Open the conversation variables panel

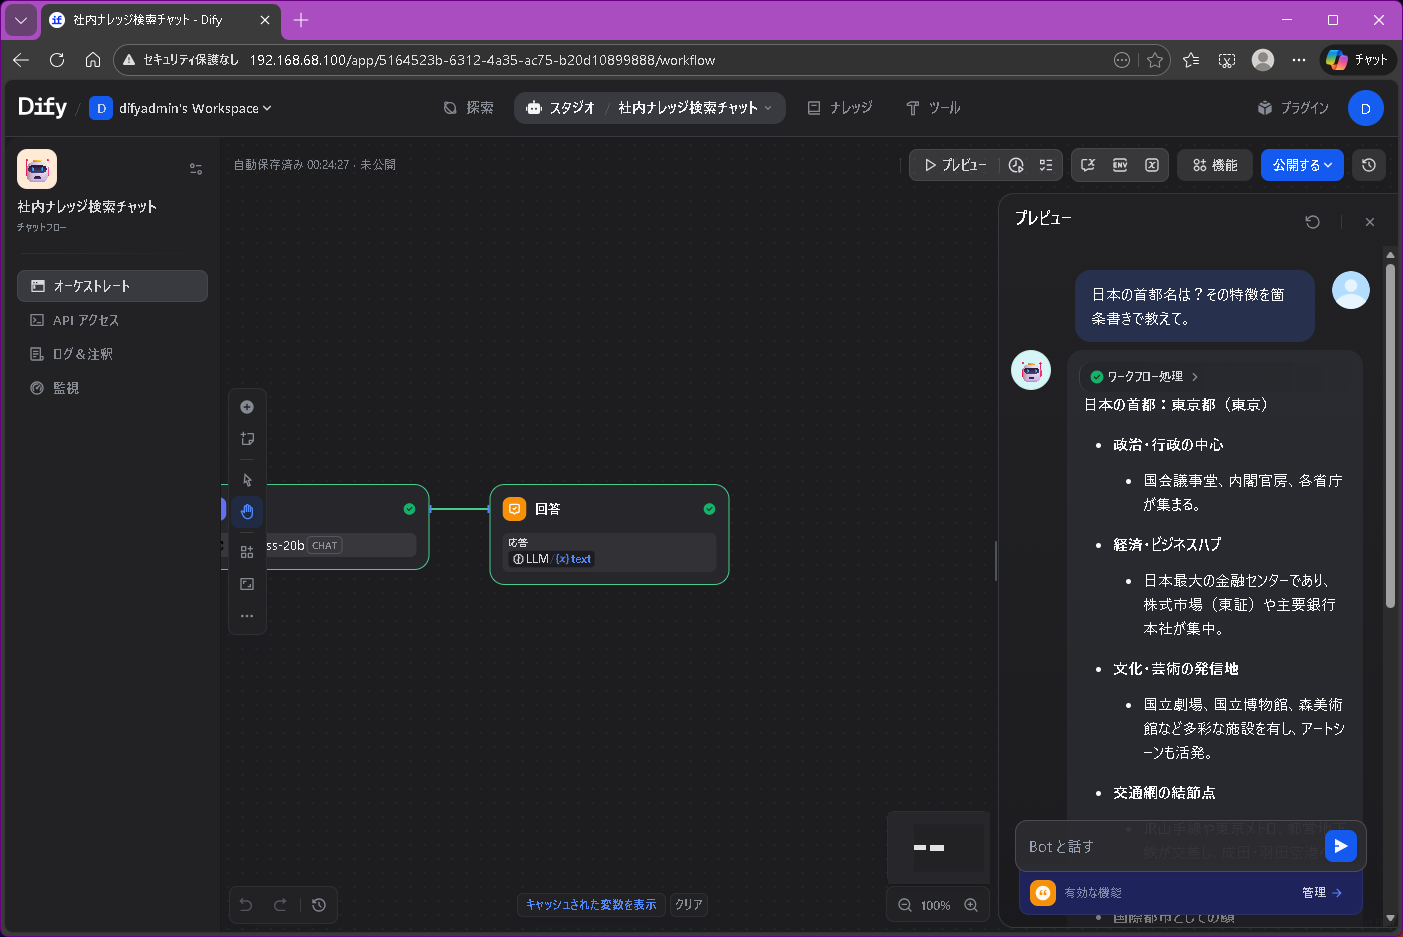coord(1088,165)
